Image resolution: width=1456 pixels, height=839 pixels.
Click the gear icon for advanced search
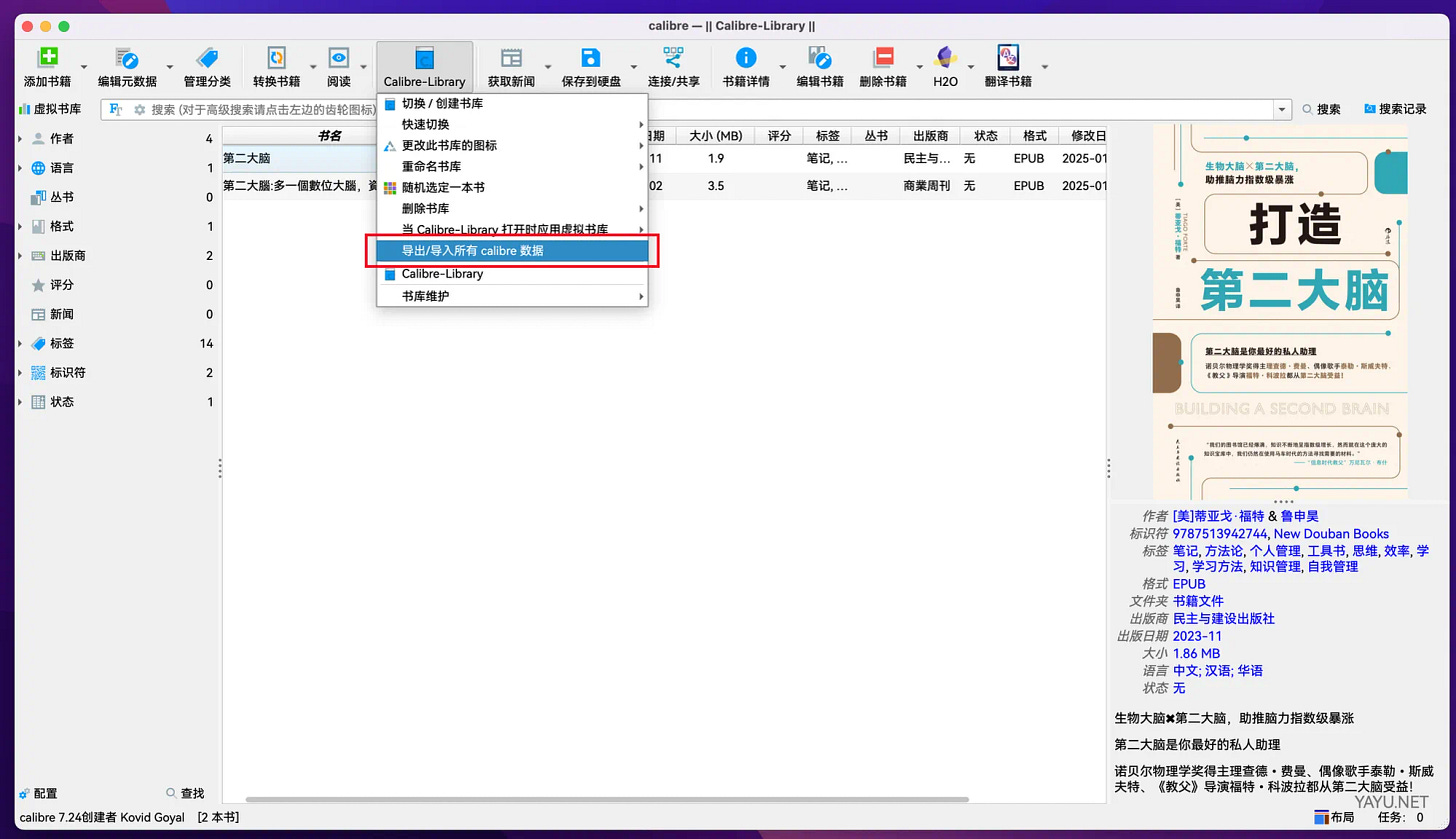click(140, 109)
